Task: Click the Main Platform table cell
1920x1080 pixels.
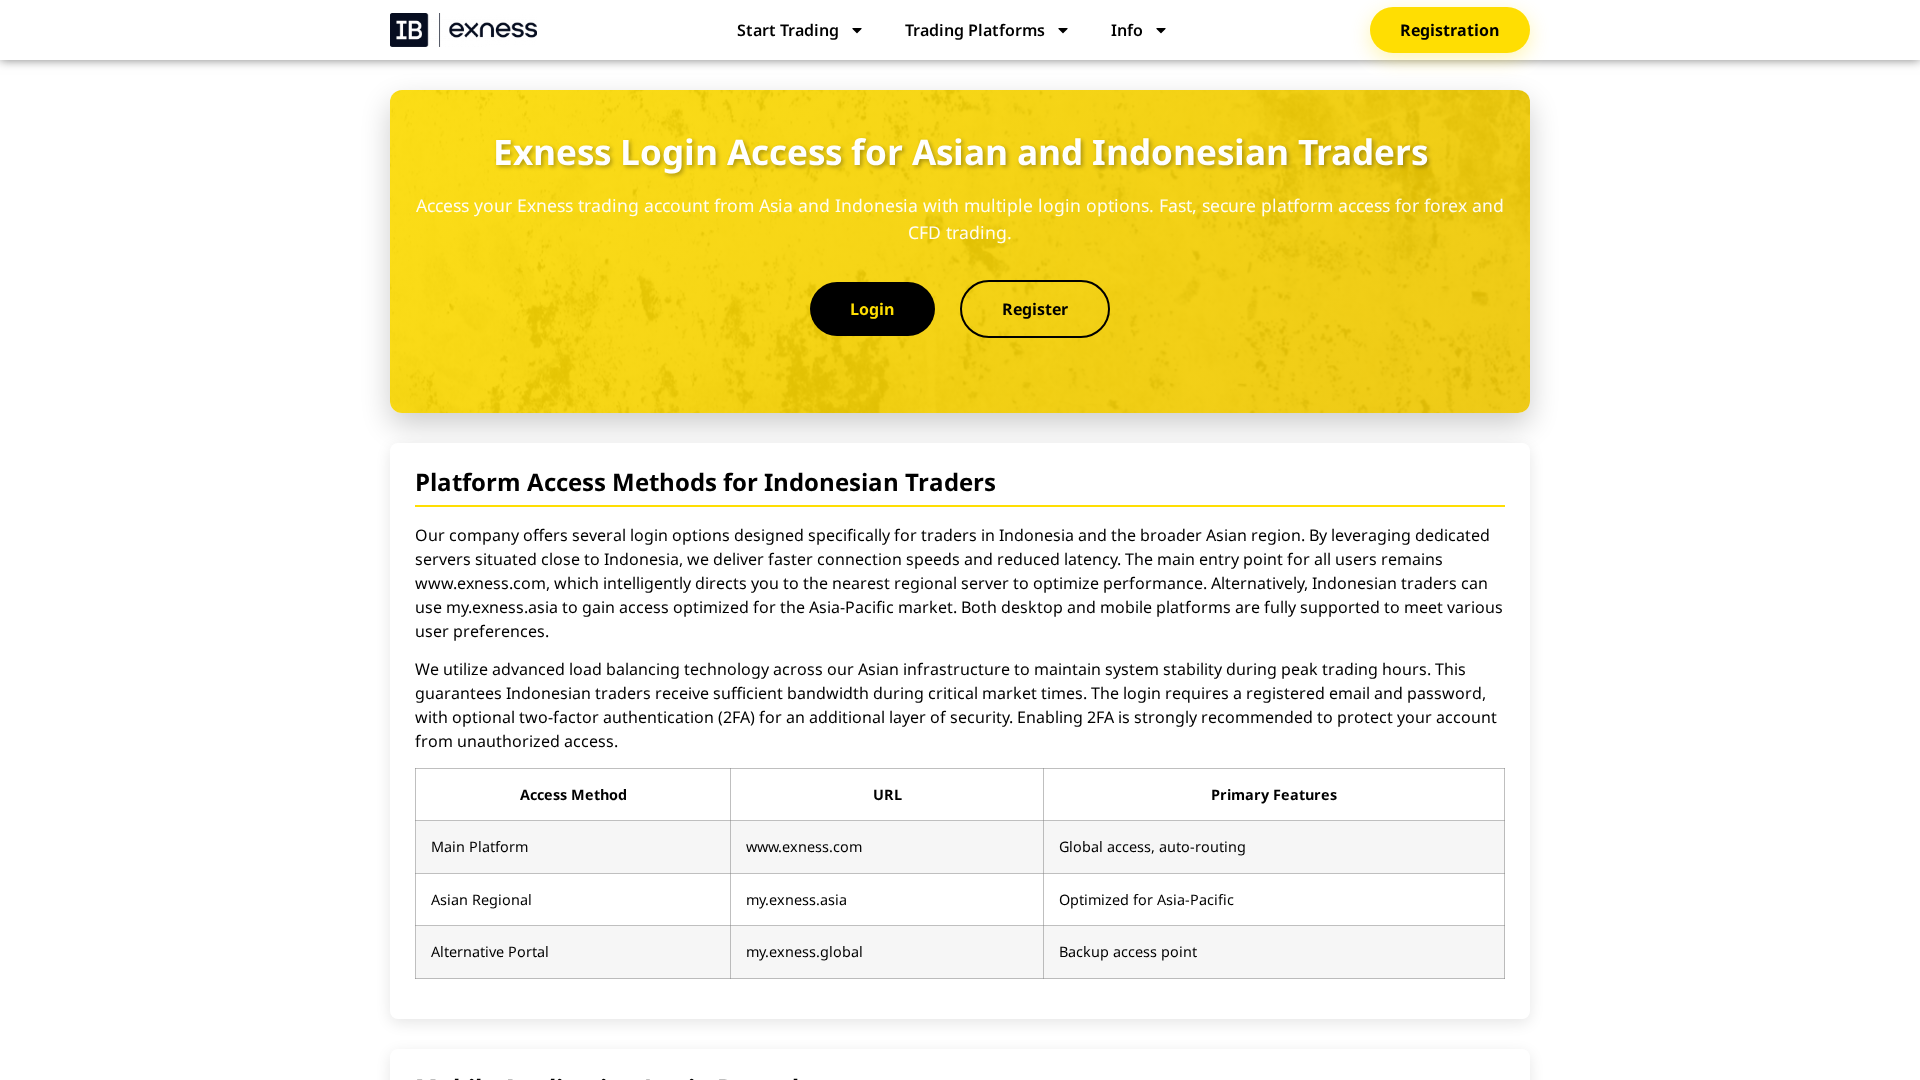Action: coord(573,847)
